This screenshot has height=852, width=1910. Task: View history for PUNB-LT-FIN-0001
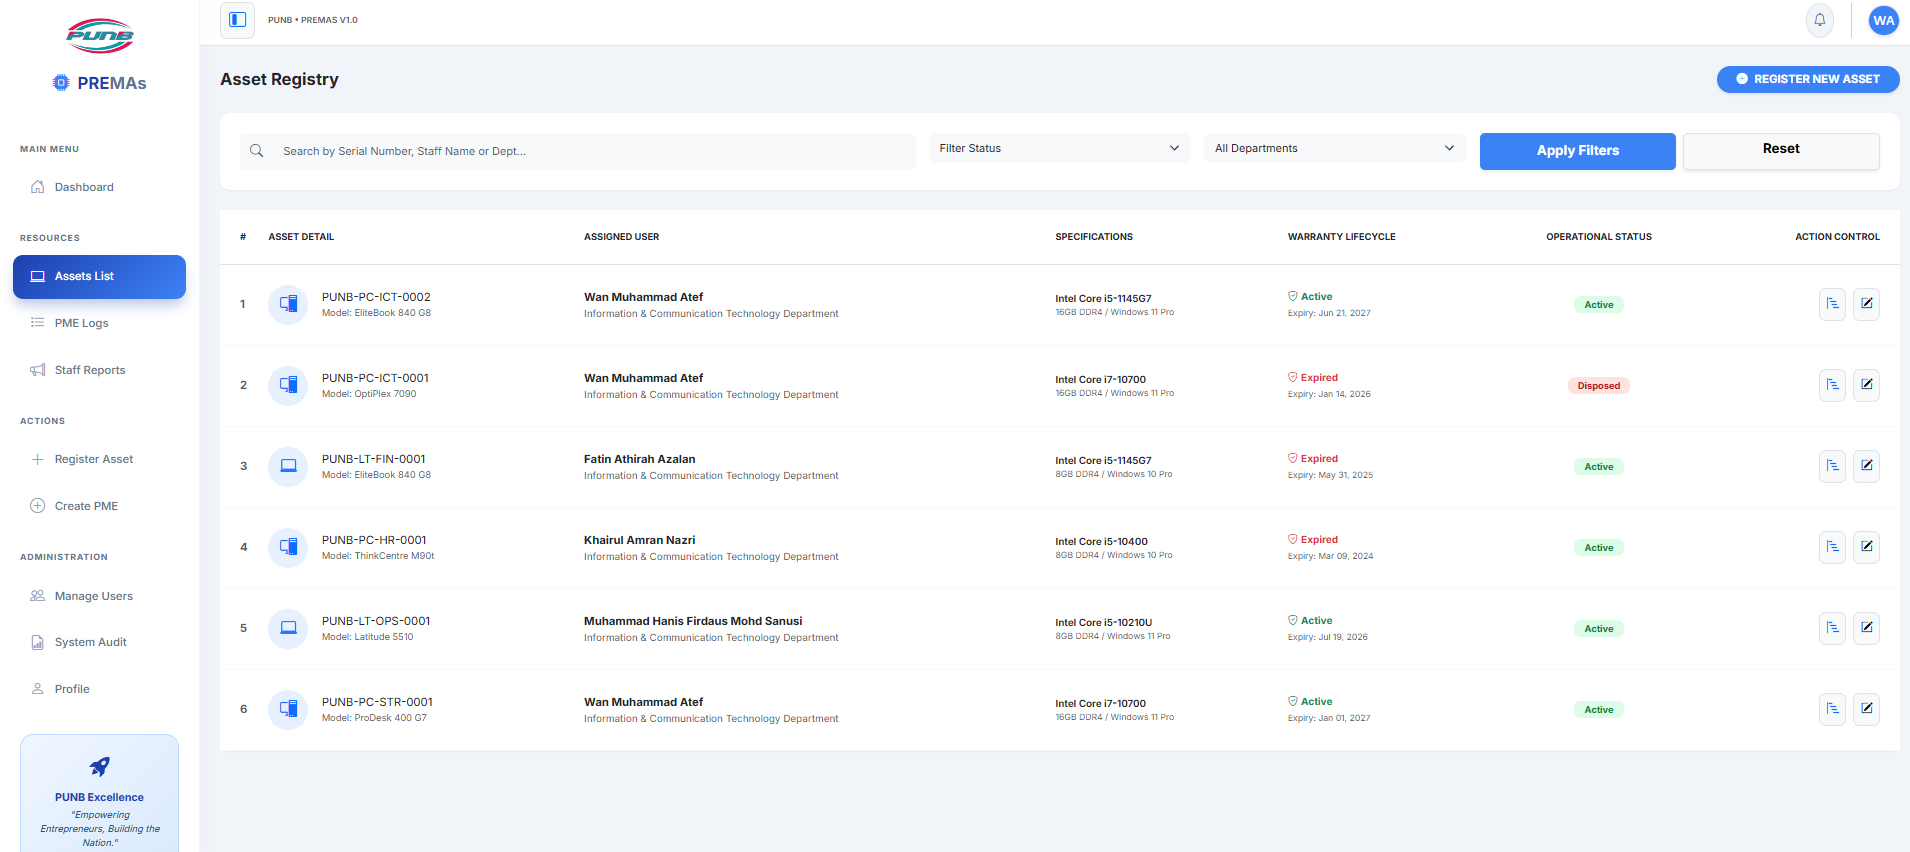1832,466
